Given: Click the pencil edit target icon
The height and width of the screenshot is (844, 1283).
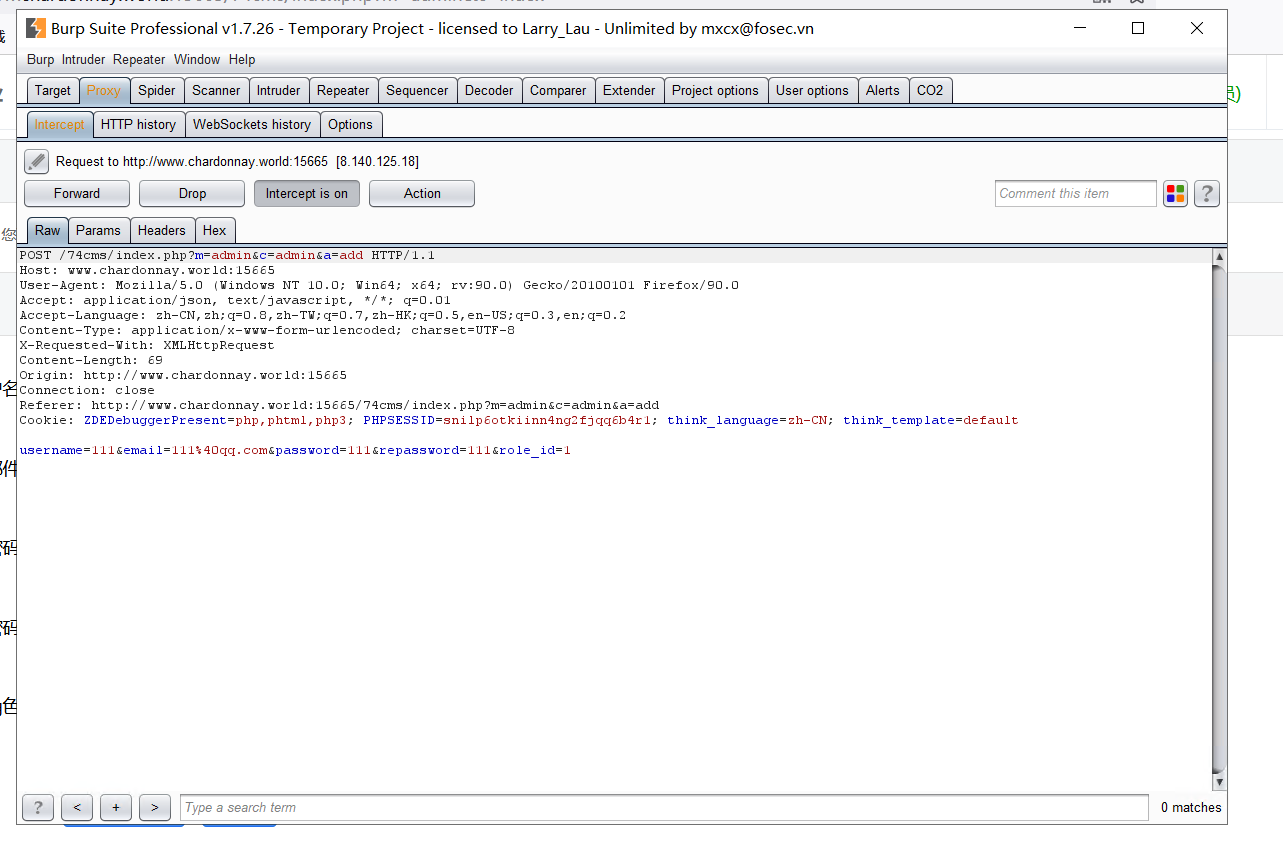Looking at the screenshot, I should tap(36, 161).
